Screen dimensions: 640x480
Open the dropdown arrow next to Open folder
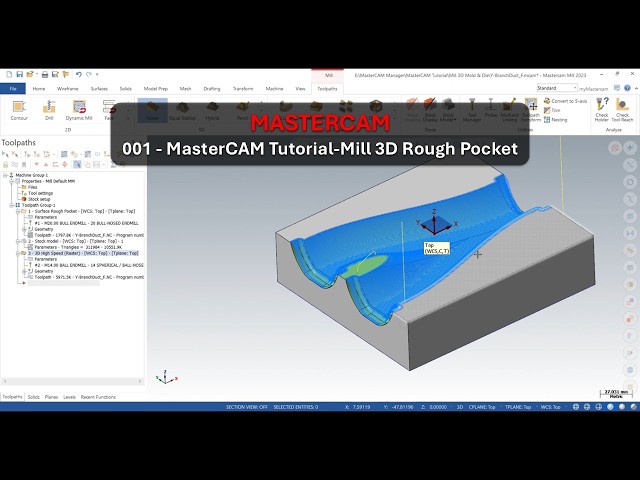point(37,75)
